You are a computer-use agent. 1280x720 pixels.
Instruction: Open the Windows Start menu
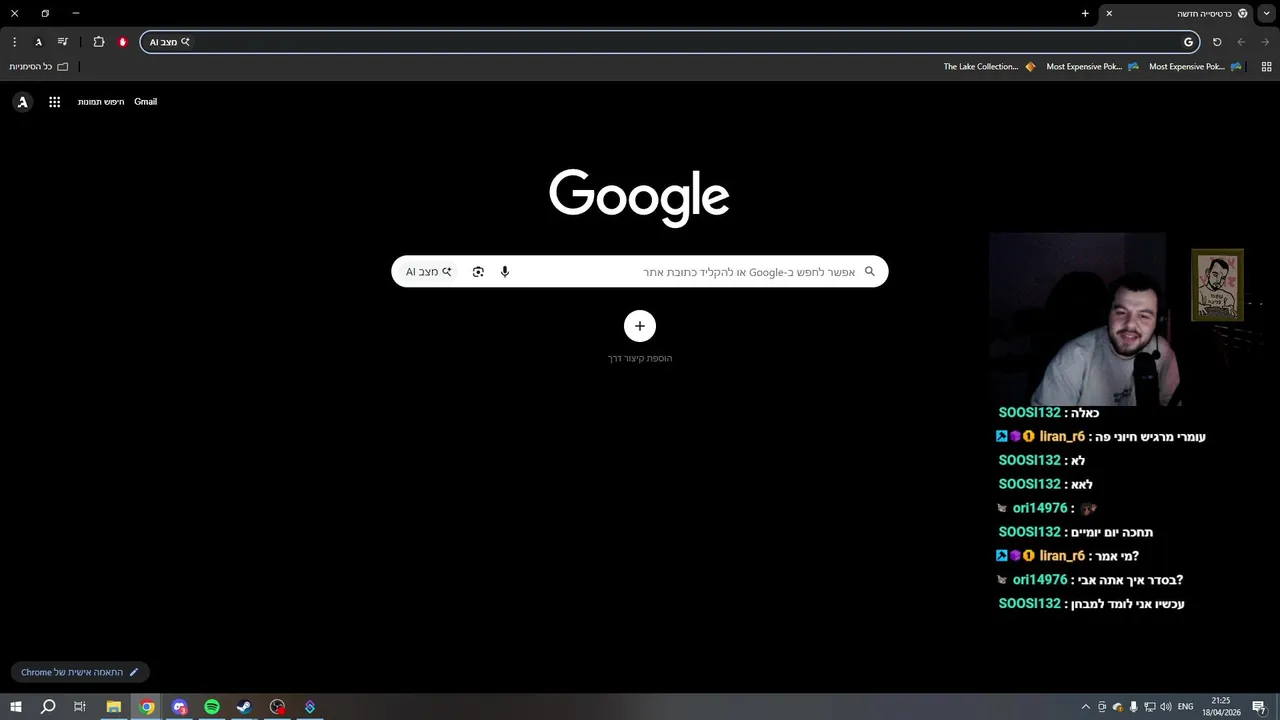[16, 707]
